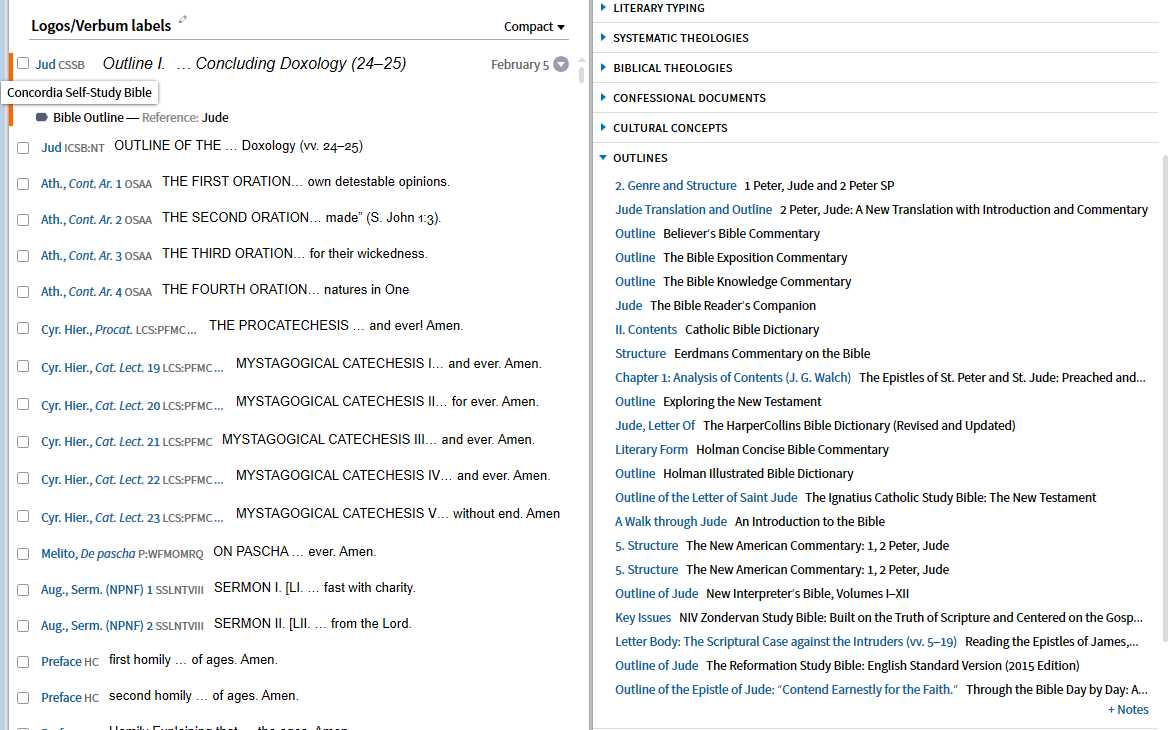Viewport: 1173px width, 730px height.
Task: Tick the Jud CSSB Outline checkbox
Action: click(23, 64)
